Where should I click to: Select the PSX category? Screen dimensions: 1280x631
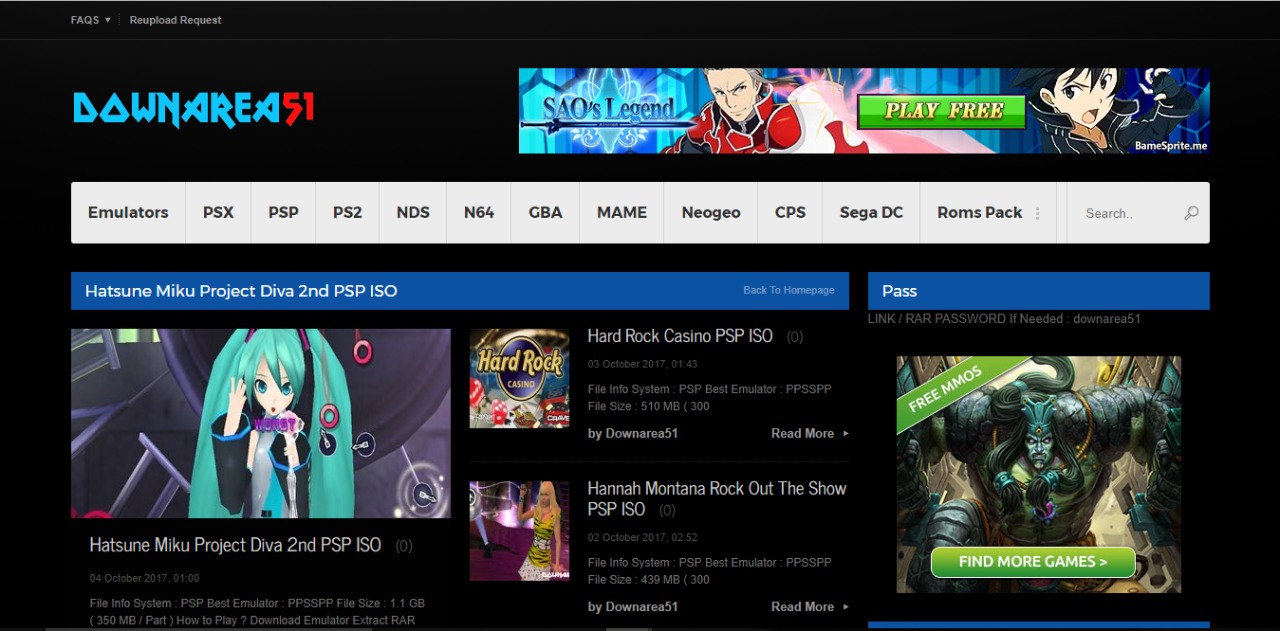pyautogui.click(x=218, y=212)
